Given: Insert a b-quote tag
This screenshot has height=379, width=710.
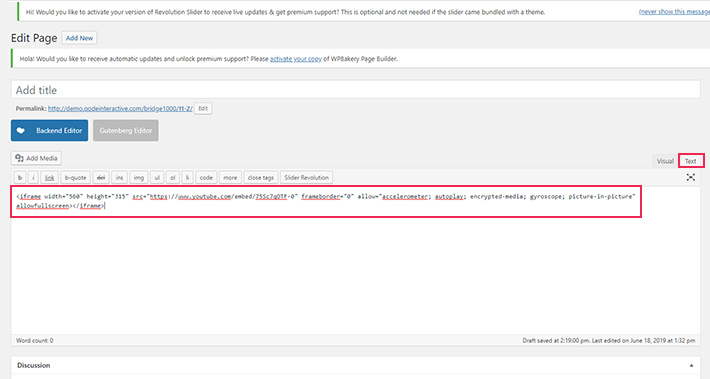Looking at the screenshot, I should (75, 178).
